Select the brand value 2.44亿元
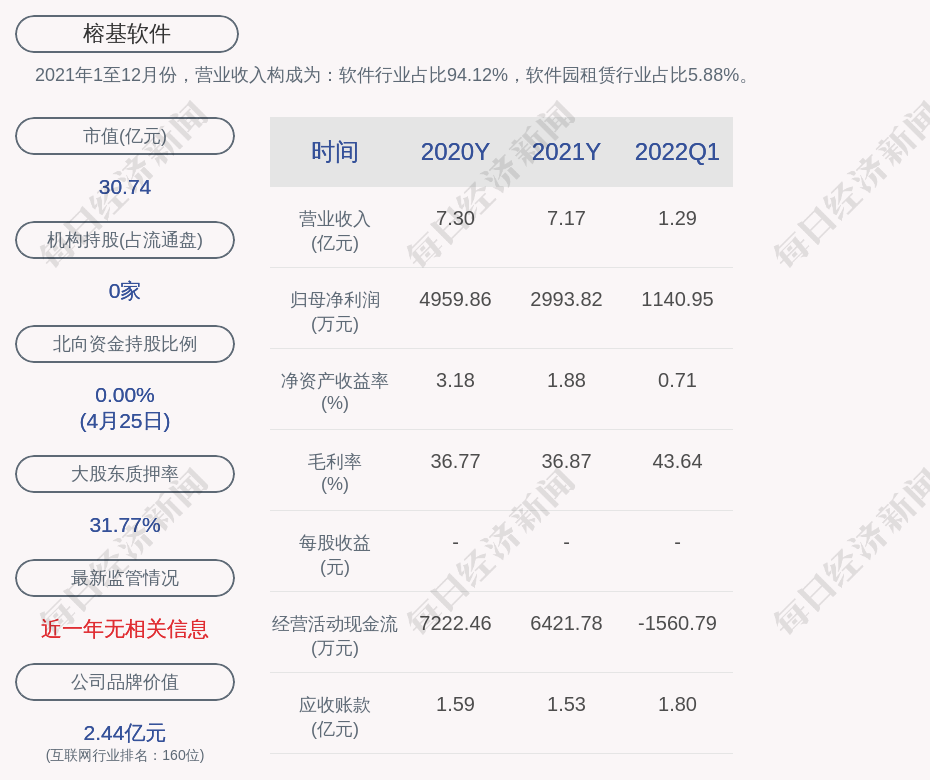Screen dimensions: 930x780 pyautogui.click(x=125, y=733)
